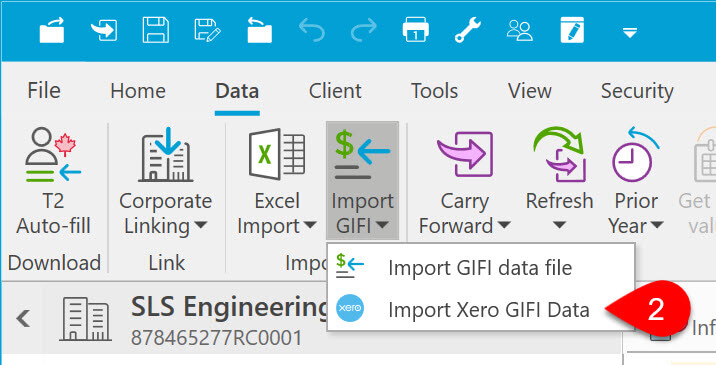Click the Print icon
Image resolution: width=716 pixels, height=365 pixels.
click(x=416, y=31)
